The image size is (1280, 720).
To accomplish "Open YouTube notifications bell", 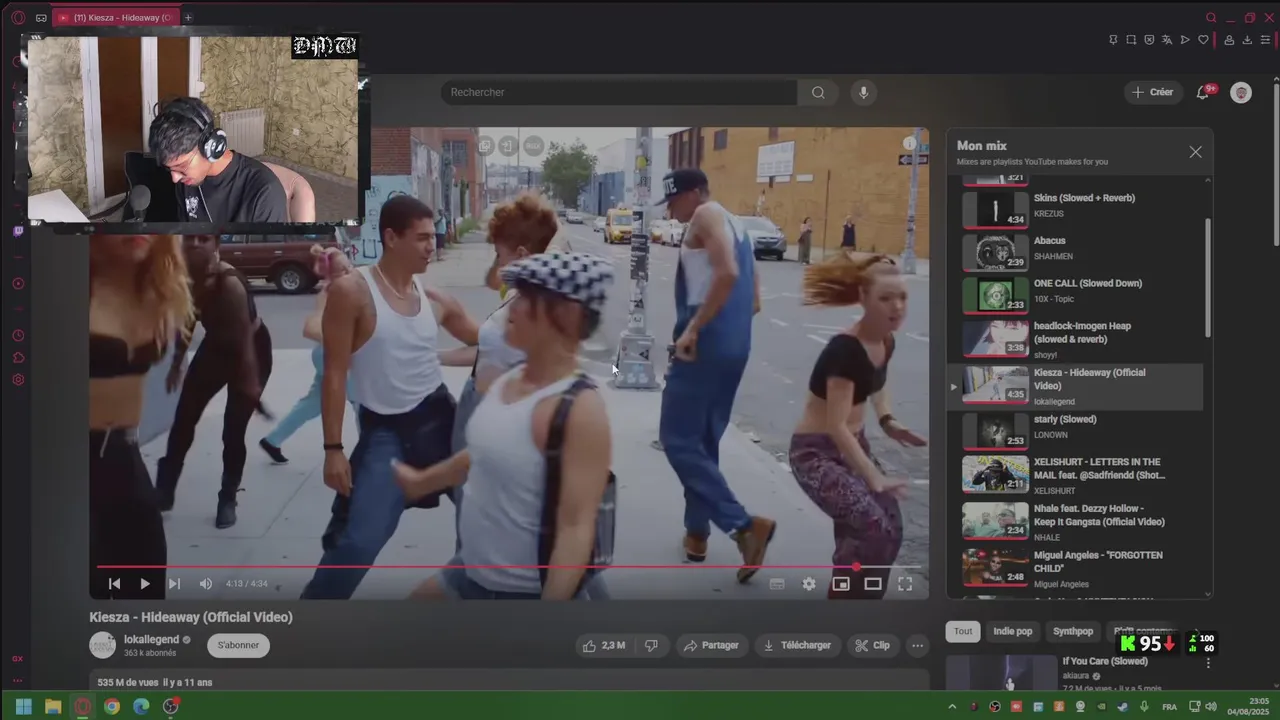I will pyautogui.click(x=1203, y=92).
